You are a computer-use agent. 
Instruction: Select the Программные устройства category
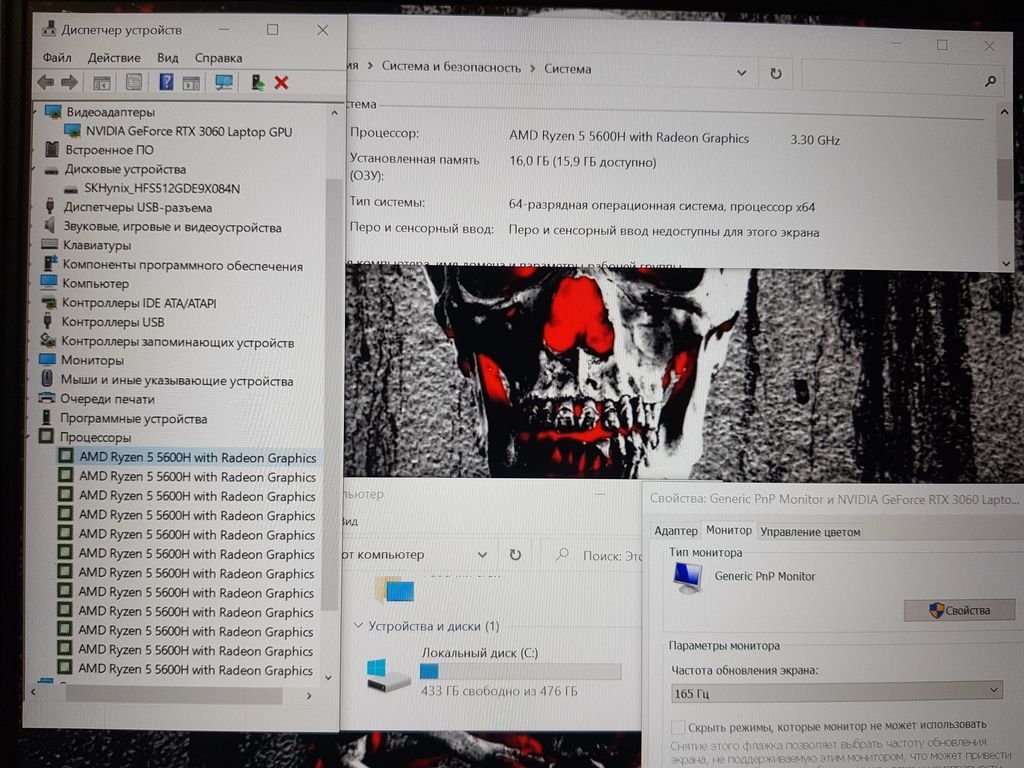pos(134,419)
